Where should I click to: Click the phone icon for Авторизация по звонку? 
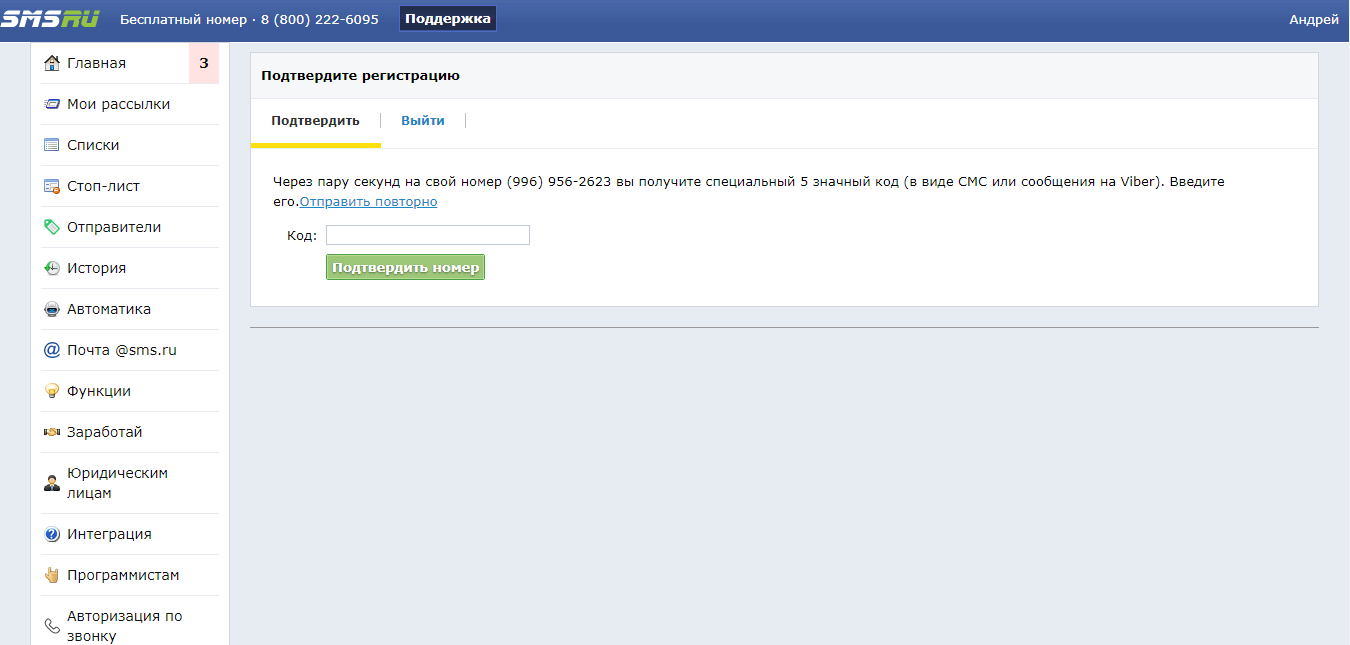52,626
